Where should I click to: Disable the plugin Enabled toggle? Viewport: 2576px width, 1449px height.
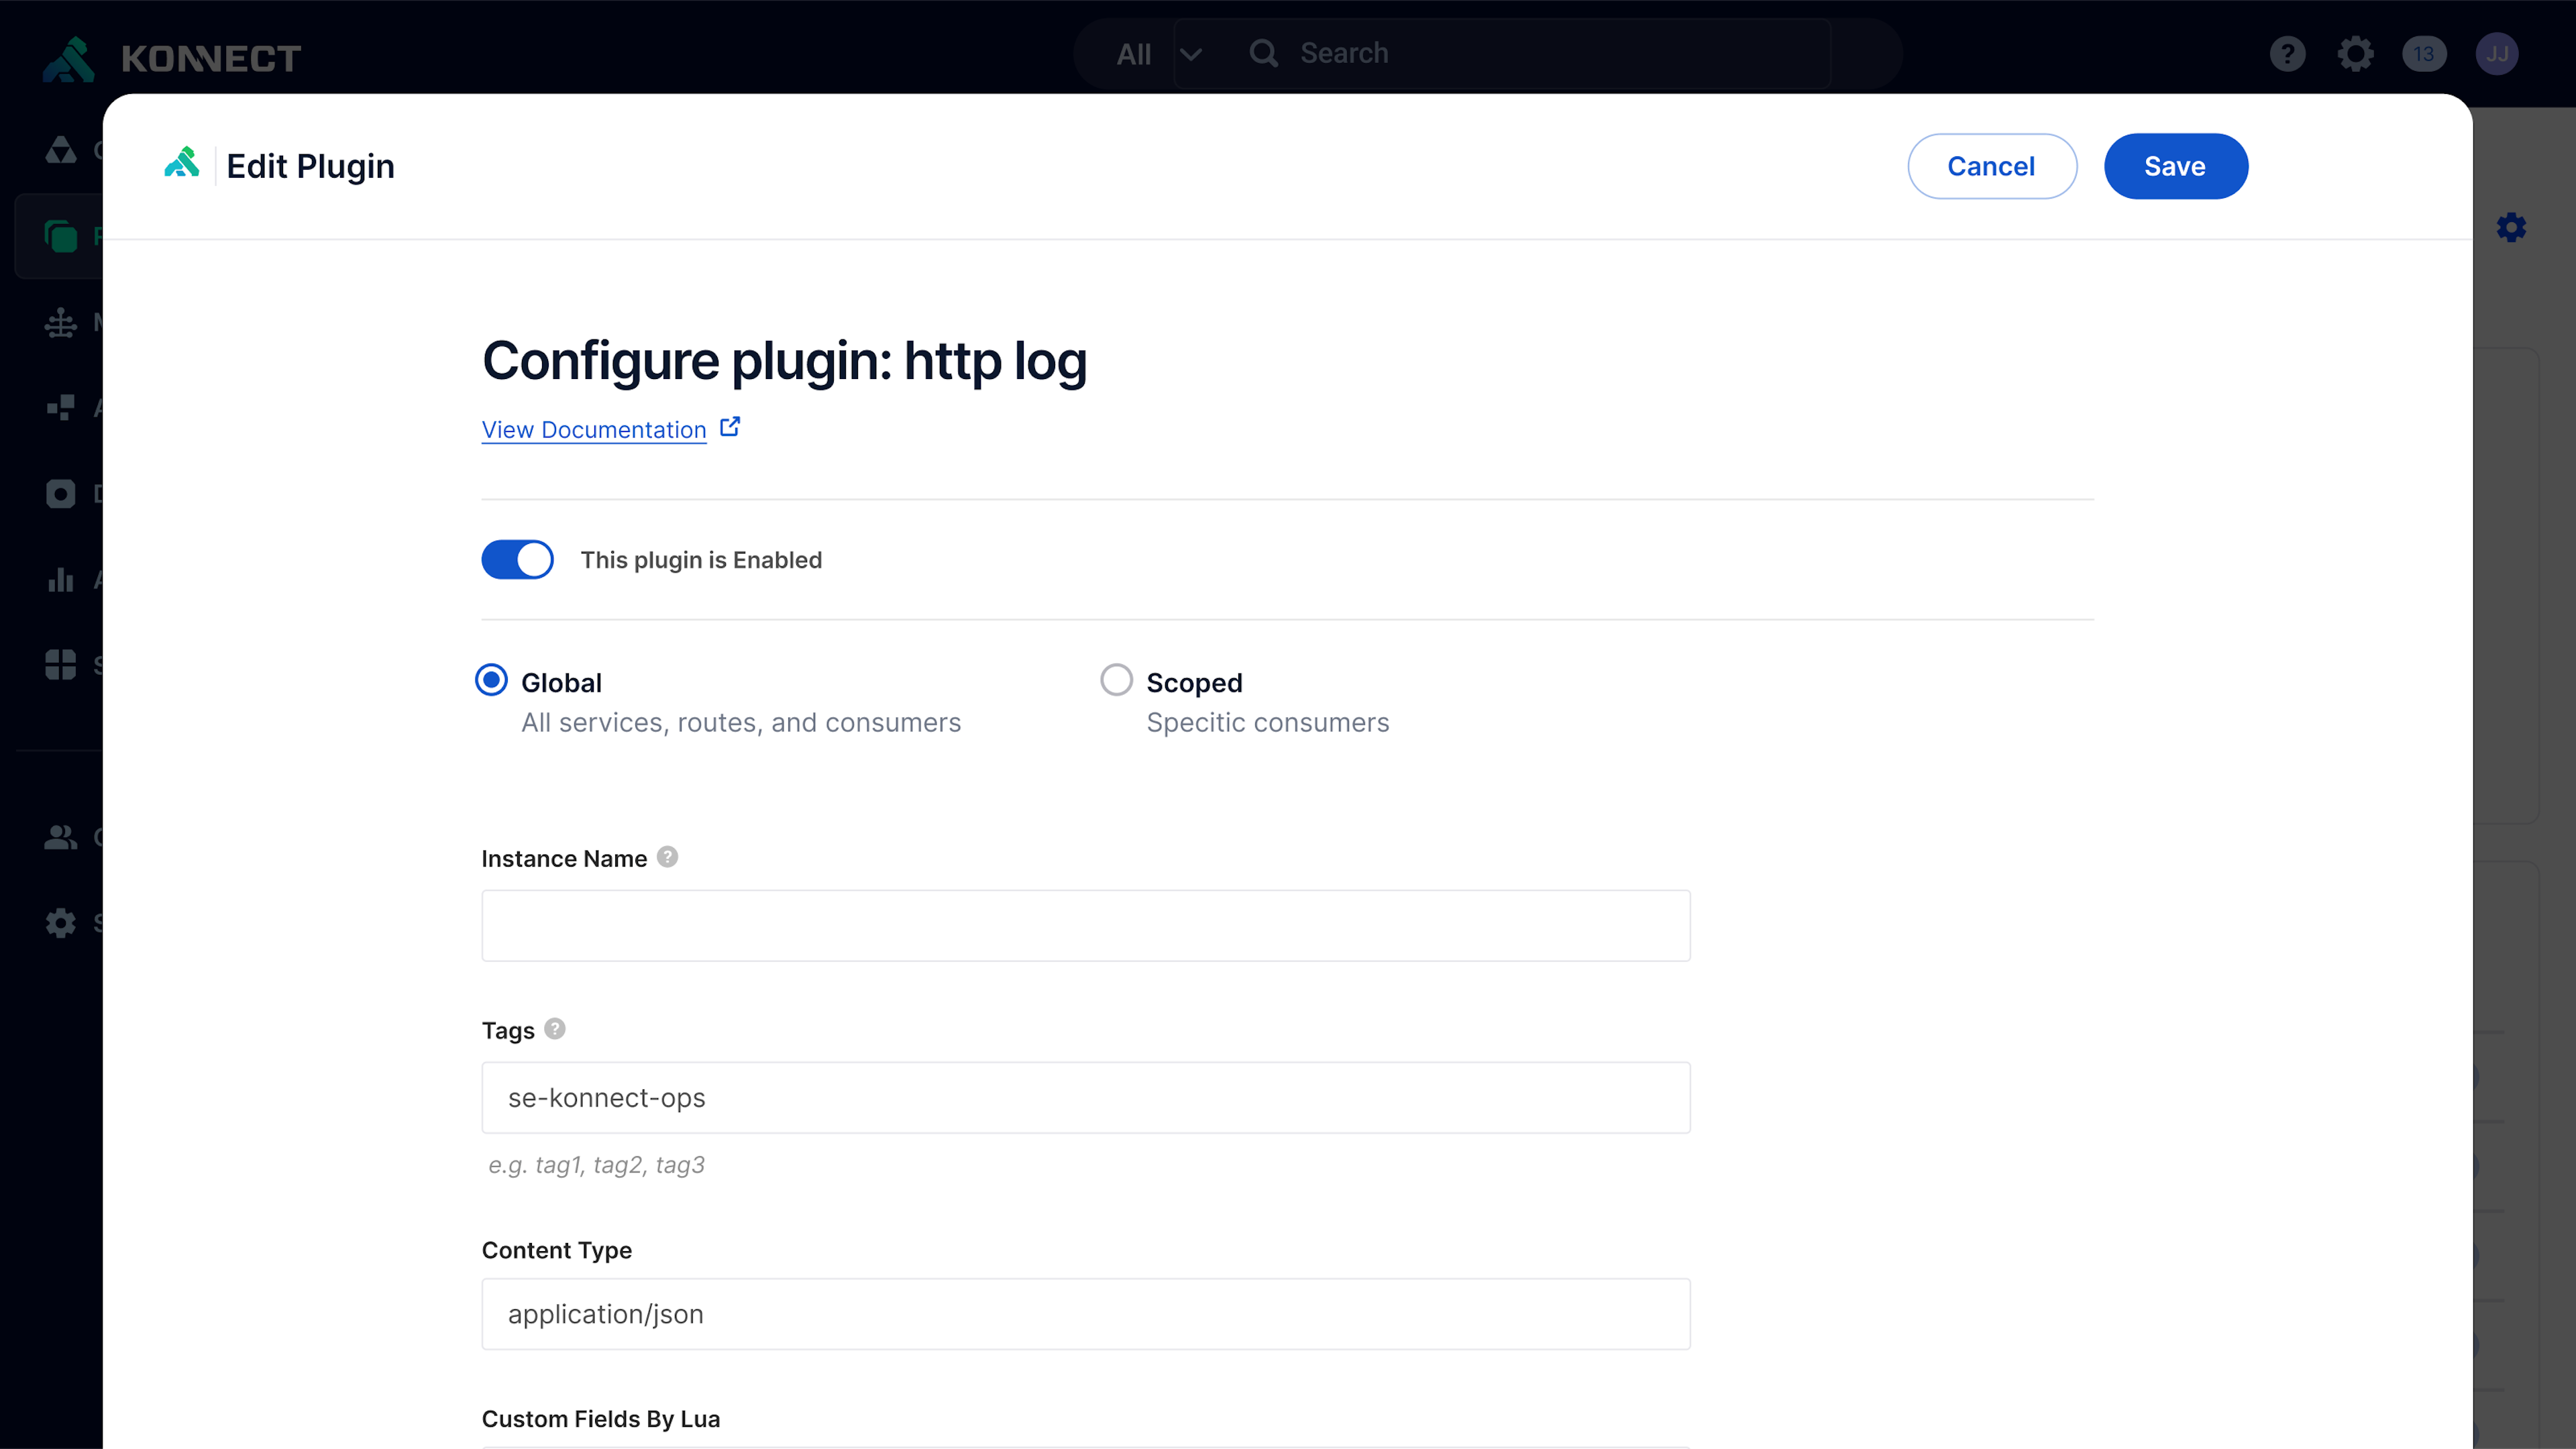(517, 560)
